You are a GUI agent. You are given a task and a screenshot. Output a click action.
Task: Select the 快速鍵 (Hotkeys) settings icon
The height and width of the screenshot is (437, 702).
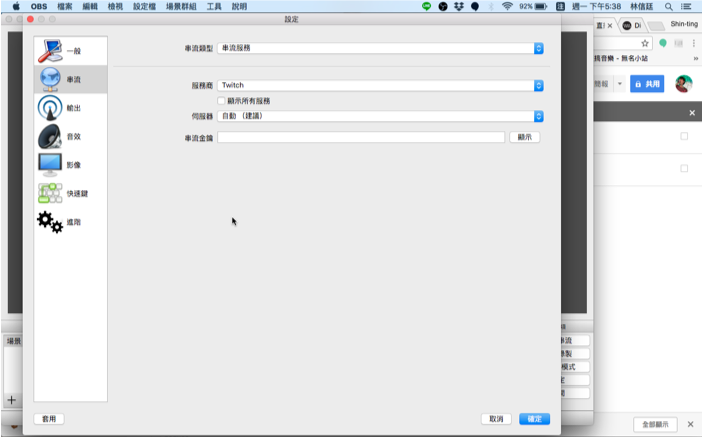click(x=50, y=193)
